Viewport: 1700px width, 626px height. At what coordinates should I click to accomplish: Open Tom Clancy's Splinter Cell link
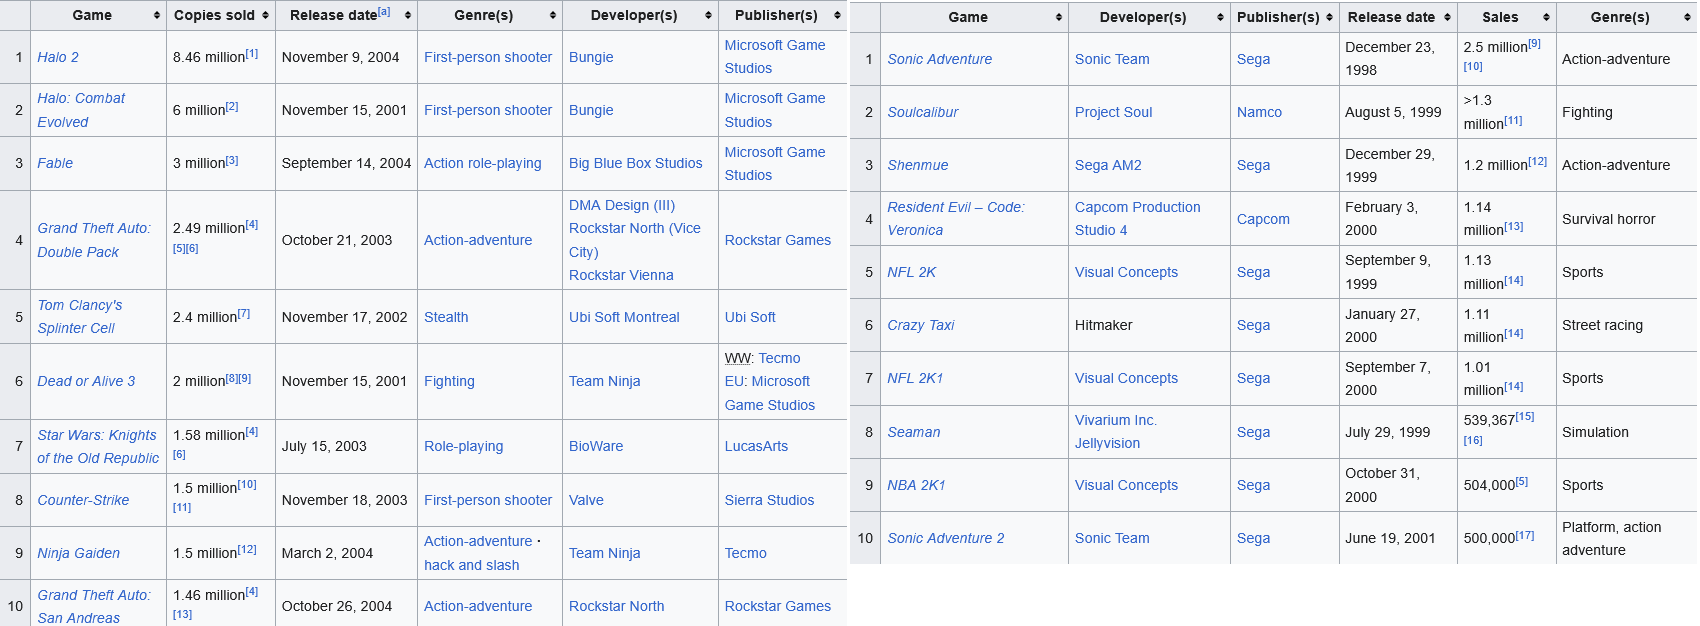click(80, 317)
